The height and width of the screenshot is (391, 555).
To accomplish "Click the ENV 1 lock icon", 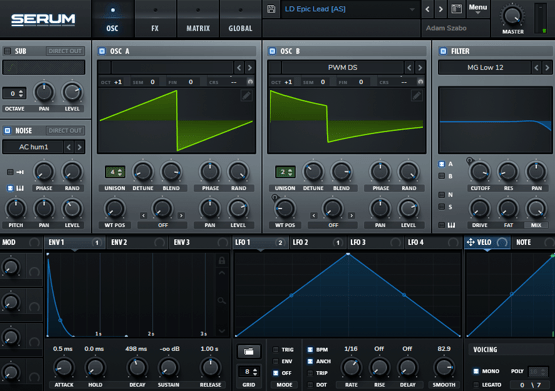I will [x=222, y=260].
